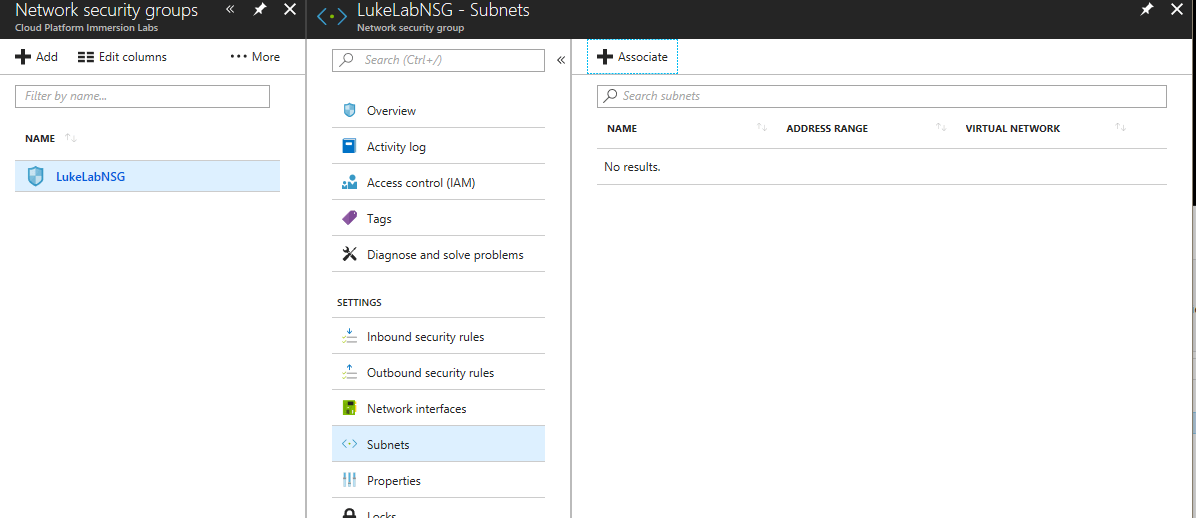
Task: Pin the Network security groups blade
Action: coord(259,9)
